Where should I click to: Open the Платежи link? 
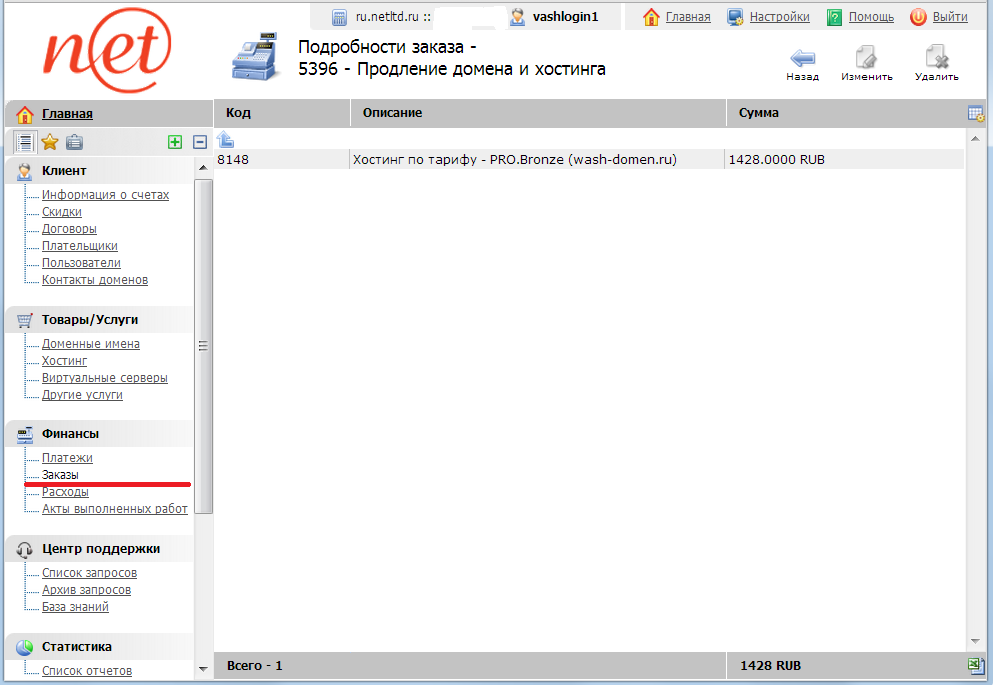[67, 458]
